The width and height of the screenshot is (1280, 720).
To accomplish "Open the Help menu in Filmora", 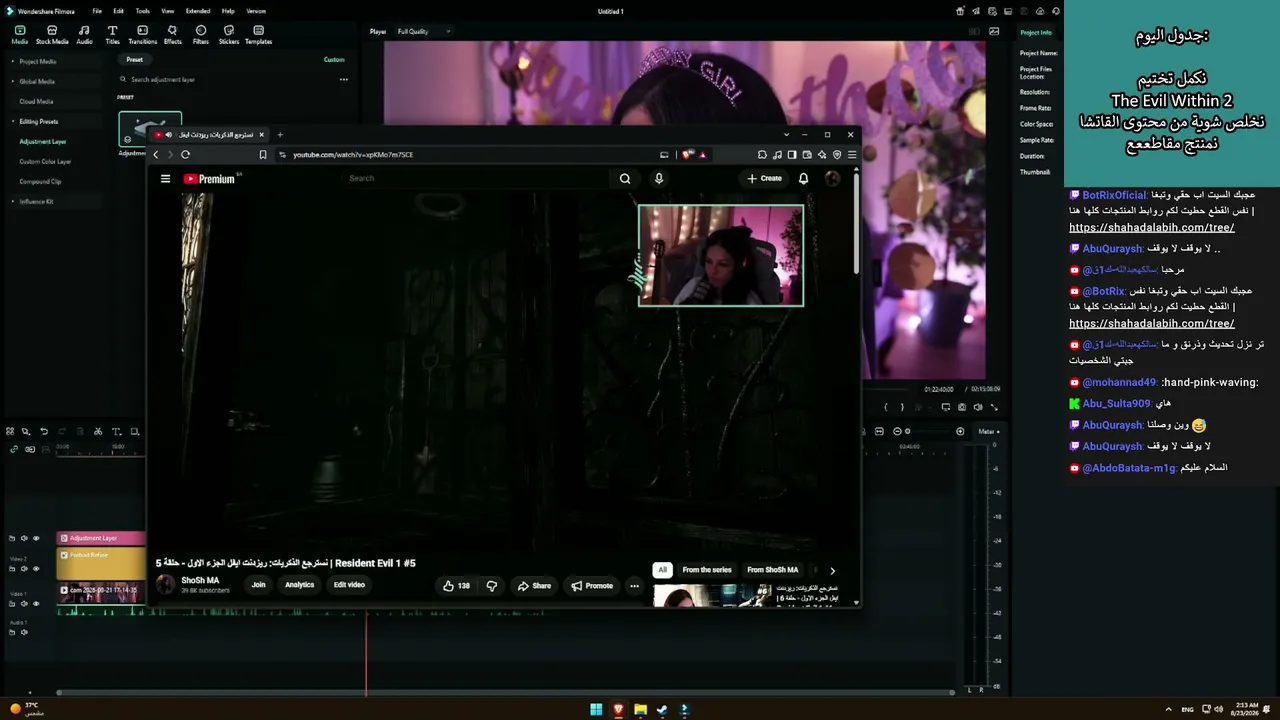I will (228, 11).
